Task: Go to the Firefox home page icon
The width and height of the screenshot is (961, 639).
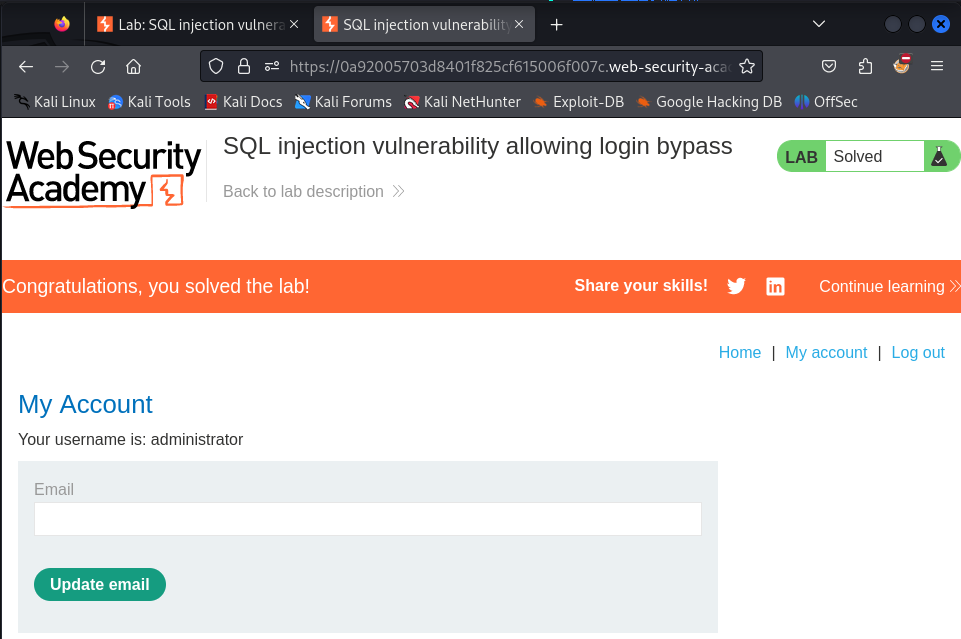Action: click(x=133, y=67)
